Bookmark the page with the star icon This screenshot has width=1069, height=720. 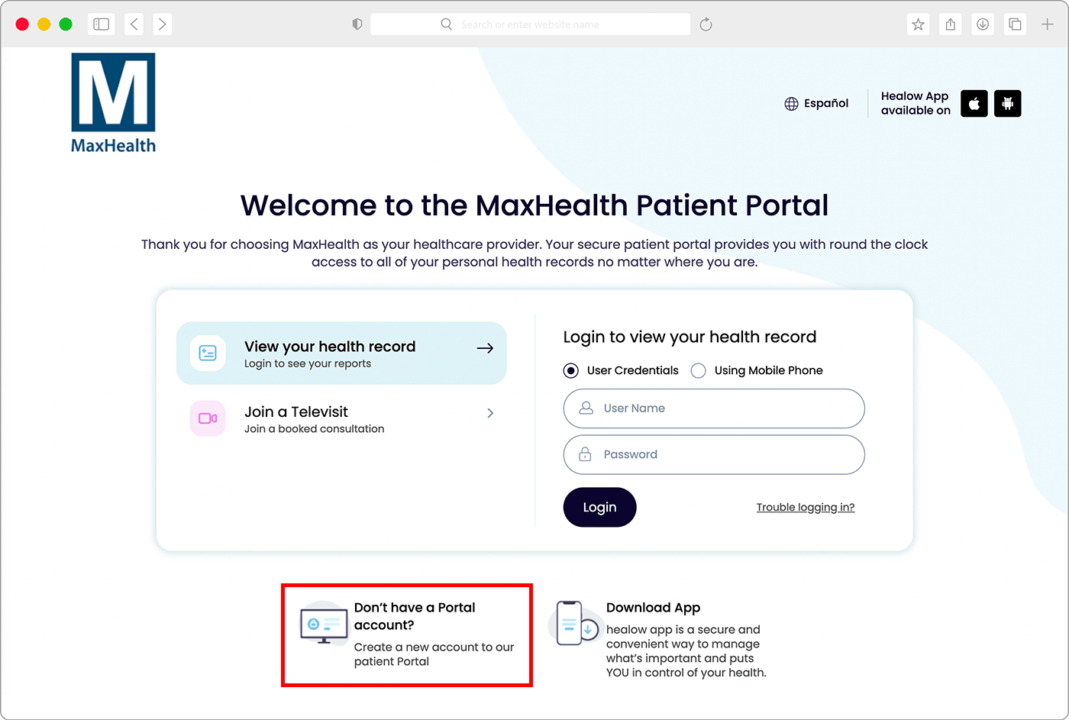tap(918, 24)
